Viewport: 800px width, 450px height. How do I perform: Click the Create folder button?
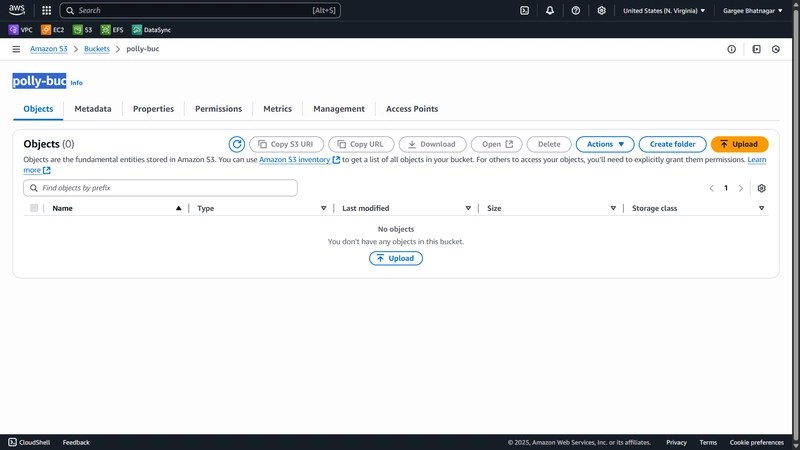(672, 144)
